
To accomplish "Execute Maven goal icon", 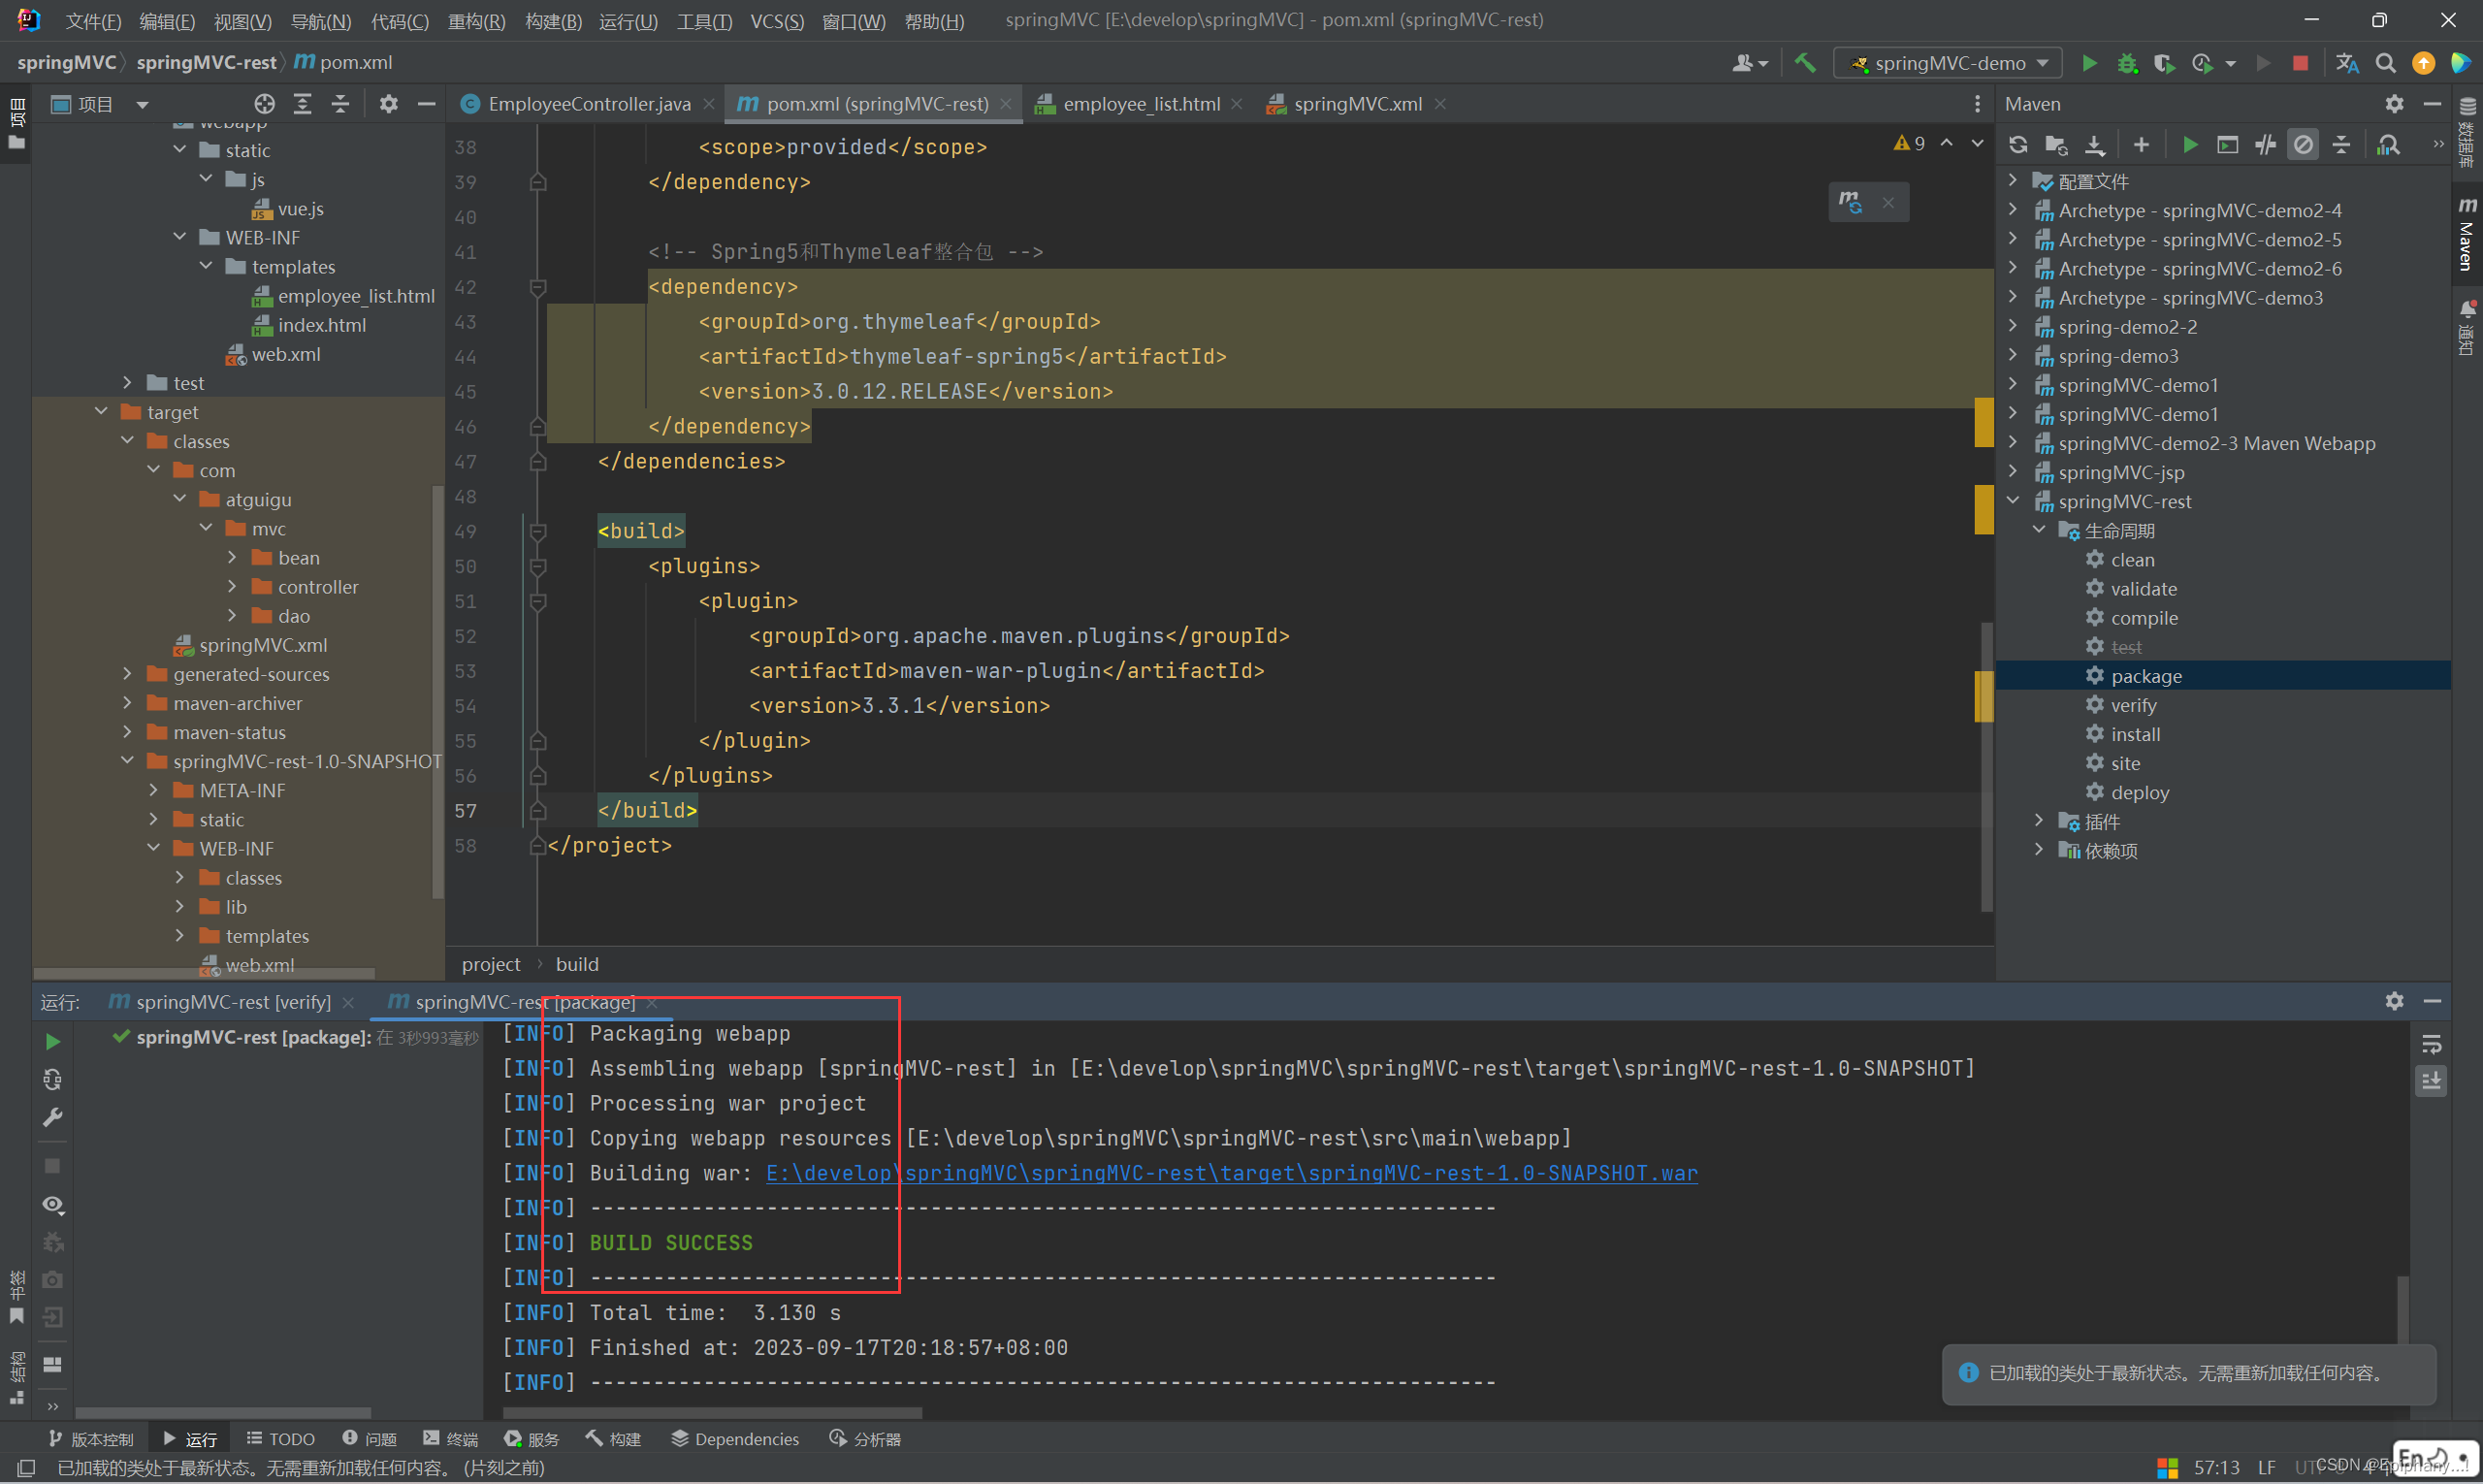I will [x=2227, y=145].
